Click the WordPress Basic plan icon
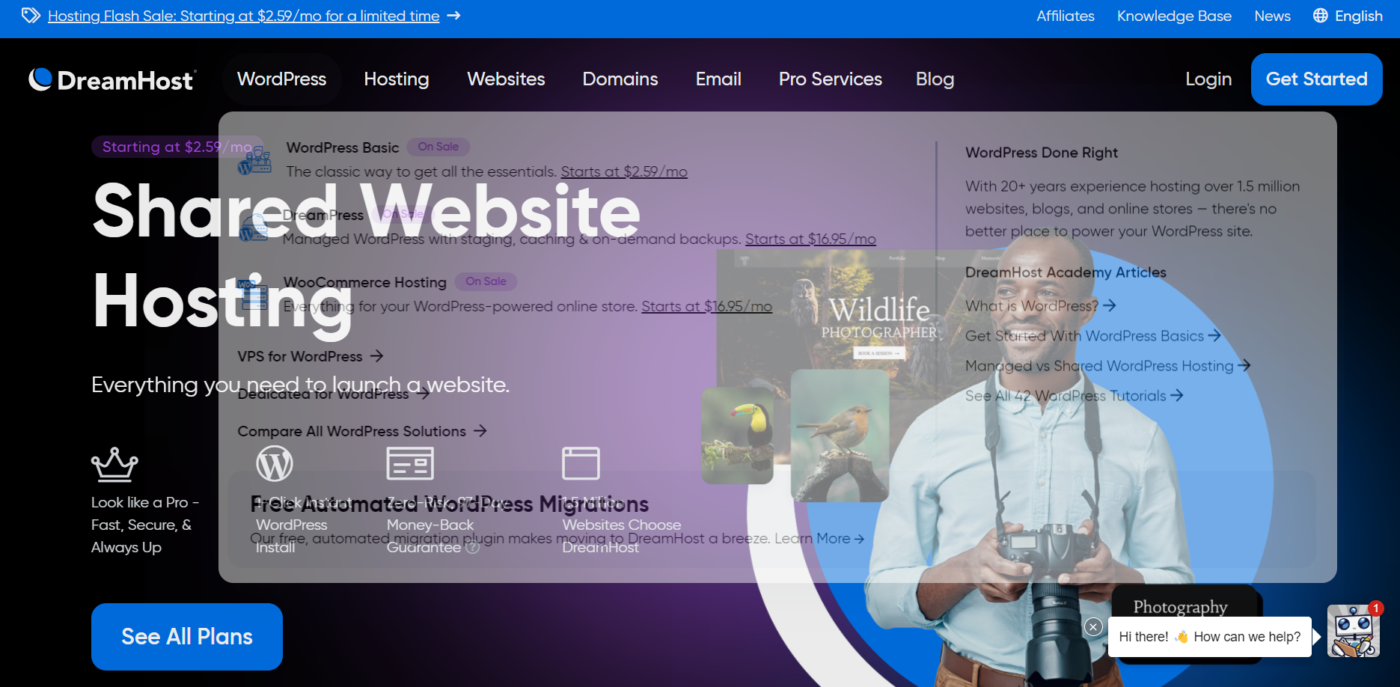This screenshot has width=1400, height=687. click(x=254, y=160)
